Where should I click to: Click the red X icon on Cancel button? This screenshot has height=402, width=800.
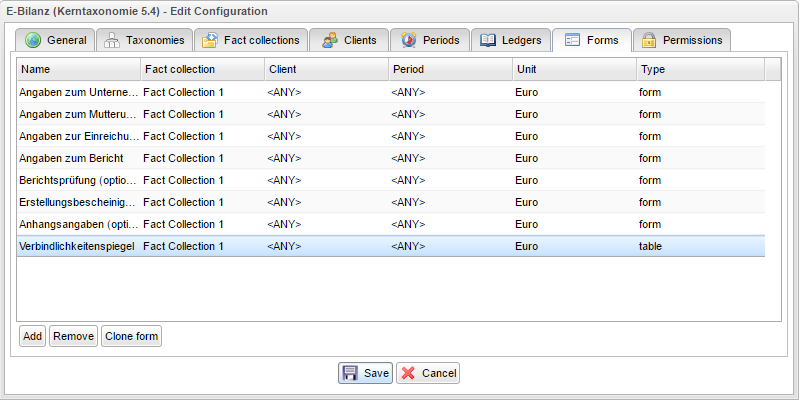(408, 373)
